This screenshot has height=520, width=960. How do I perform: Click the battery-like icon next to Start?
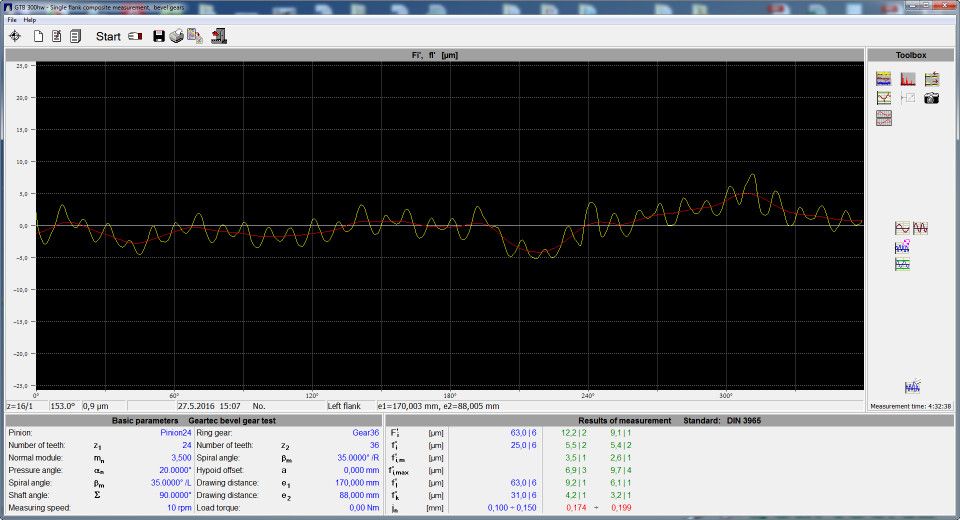point(135,36)
